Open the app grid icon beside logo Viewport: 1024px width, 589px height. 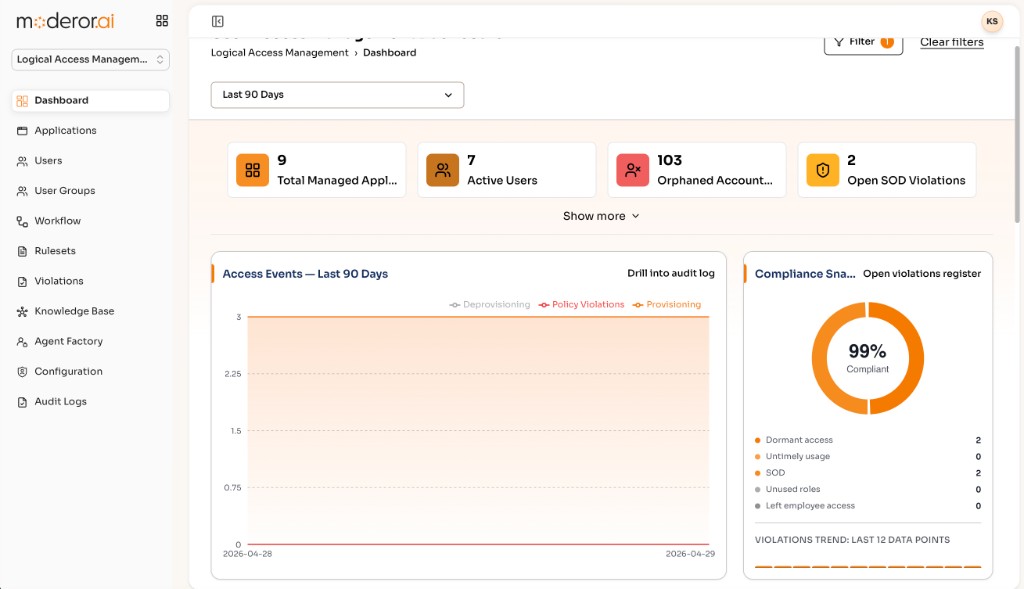pos(162,21)
